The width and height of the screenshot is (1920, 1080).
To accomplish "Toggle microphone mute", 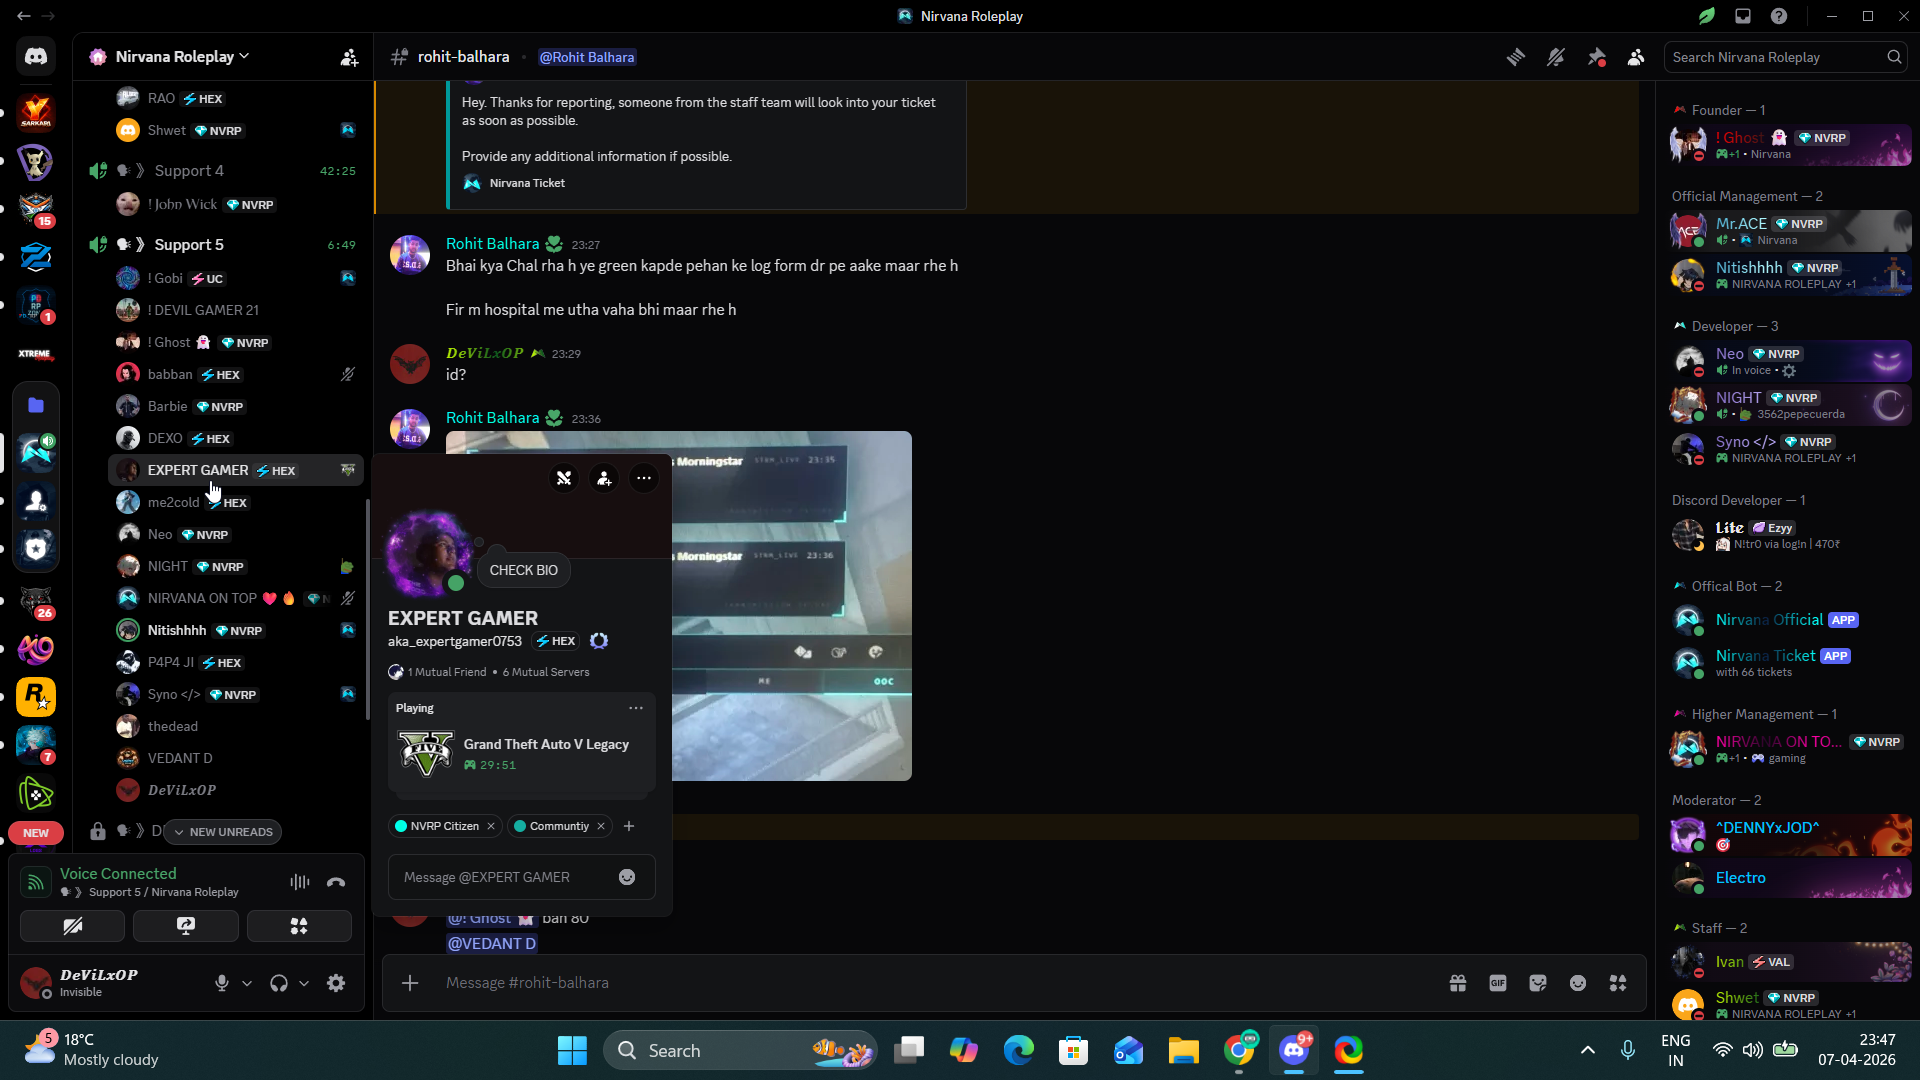I will pos(222,983).
